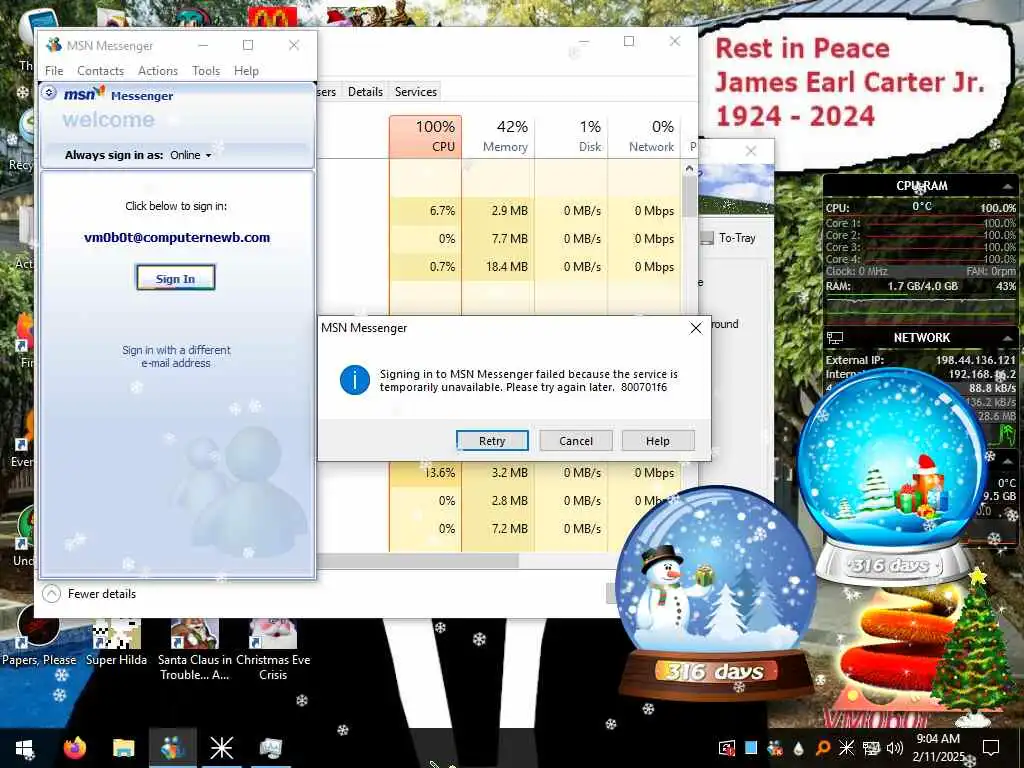Open Firefox from the taskbar

coord(74,748)
